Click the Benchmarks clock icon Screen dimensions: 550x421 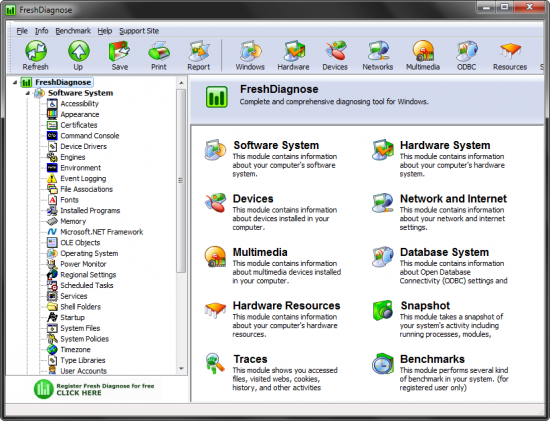click(x=382, y=363)
